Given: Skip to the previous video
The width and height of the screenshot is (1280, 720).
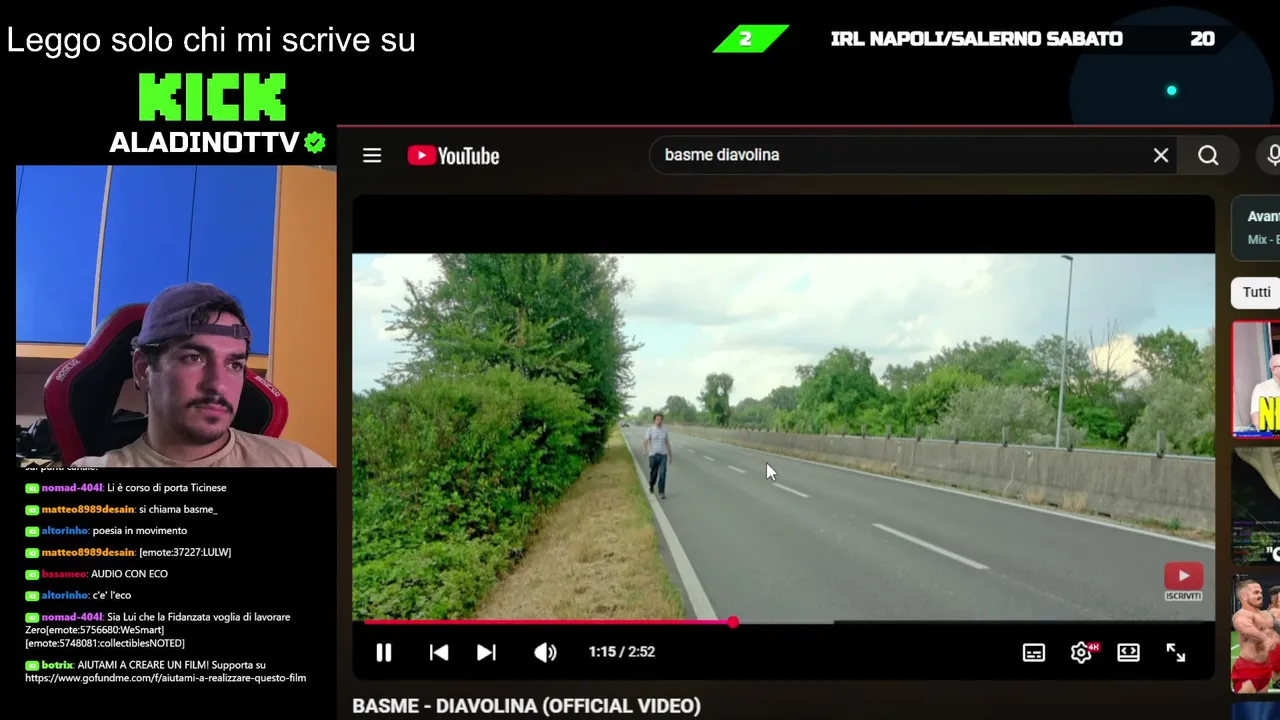Looking at the screenshot, I should point(438,652).
